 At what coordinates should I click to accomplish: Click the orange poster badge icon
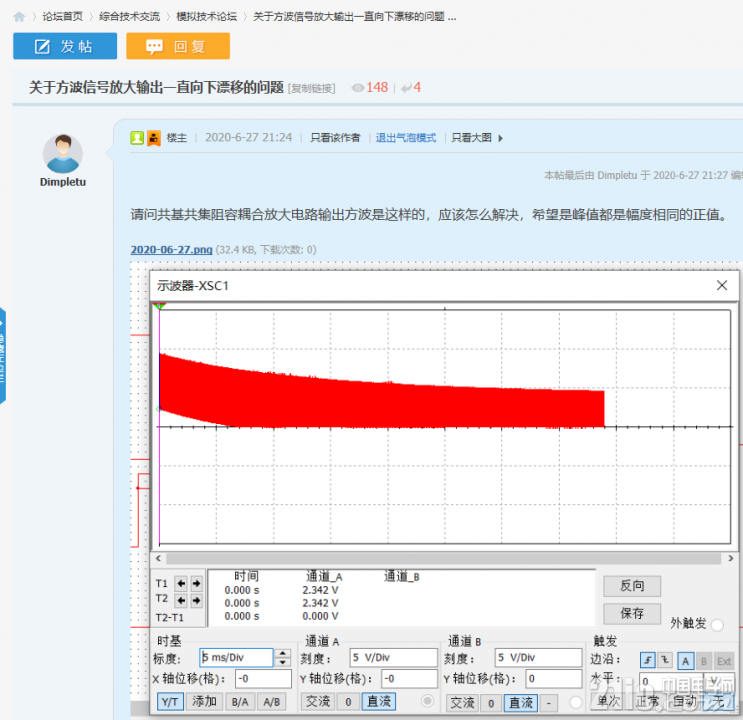coord(154,138)
